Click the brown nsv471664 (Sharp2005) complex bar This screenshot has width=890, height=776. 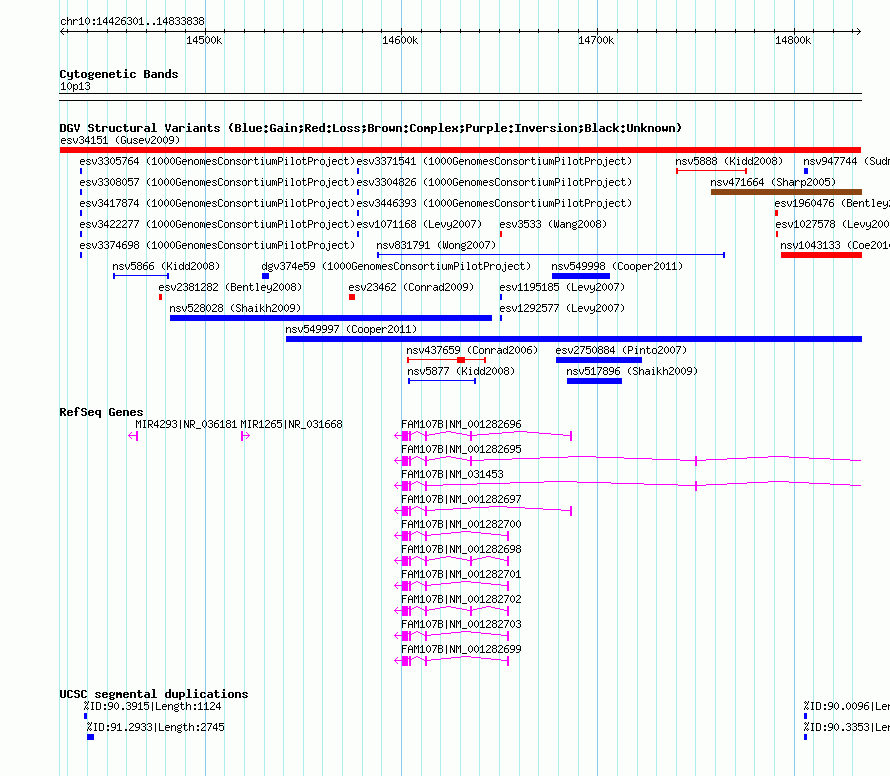[x=786, y=192]
